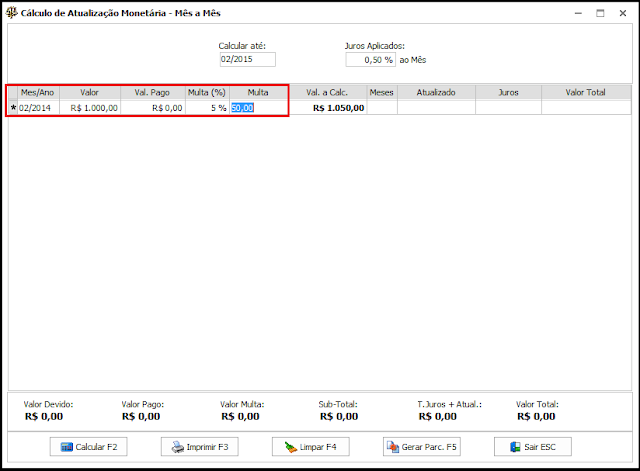This screenshot has height=471, width=640.
Task: Click the documents icon on Gerar Parc. F5
Action: pyautogui.click(x=393, y=447)
